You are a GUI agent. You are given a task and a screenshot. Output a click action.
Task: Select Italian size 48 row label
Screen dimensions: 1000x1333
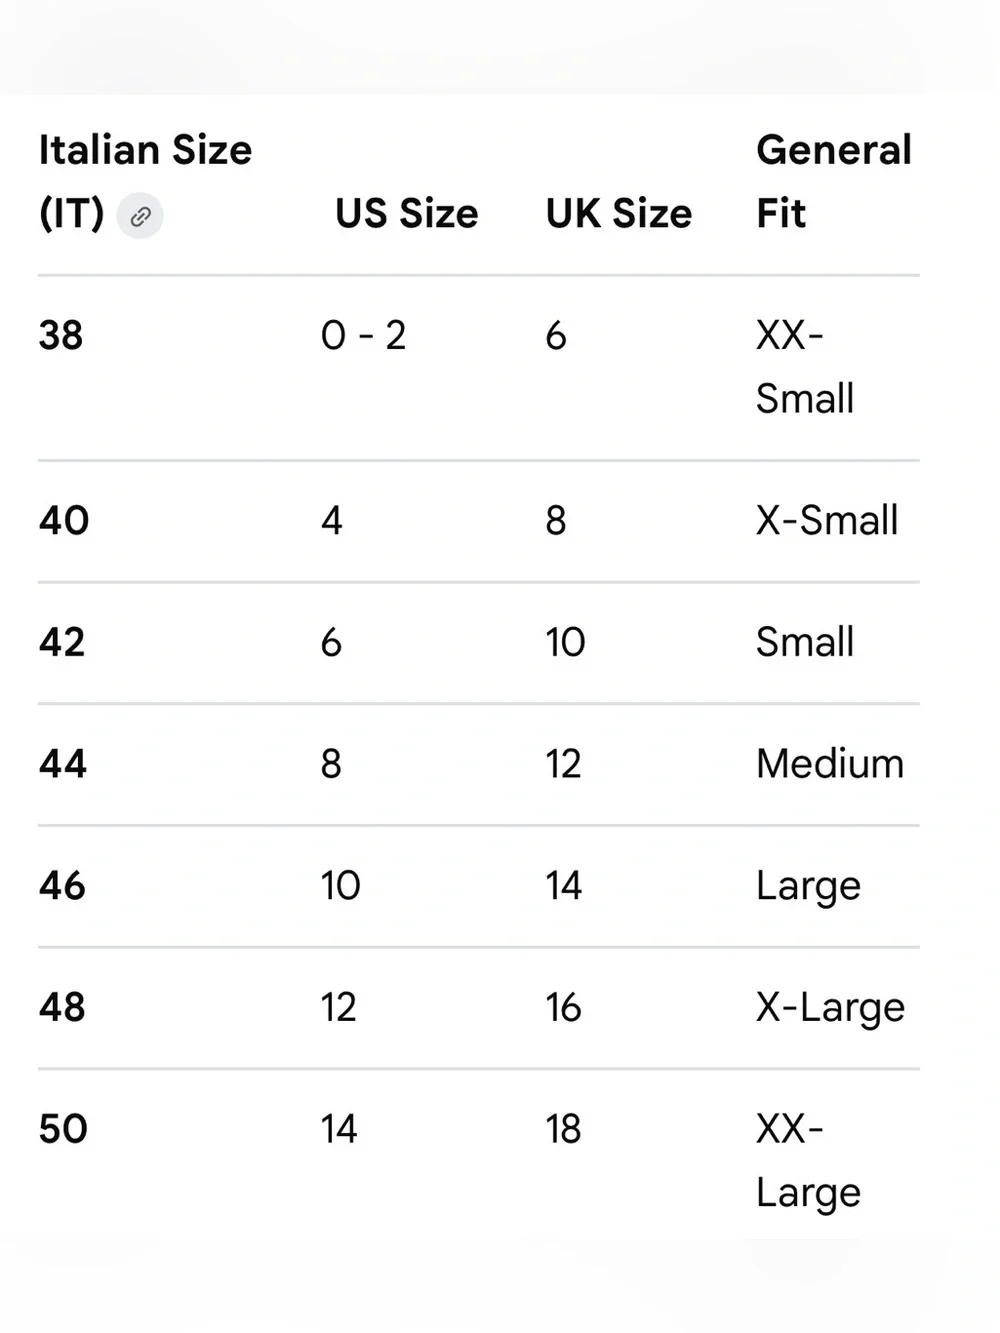click(x=62, y=1008)
